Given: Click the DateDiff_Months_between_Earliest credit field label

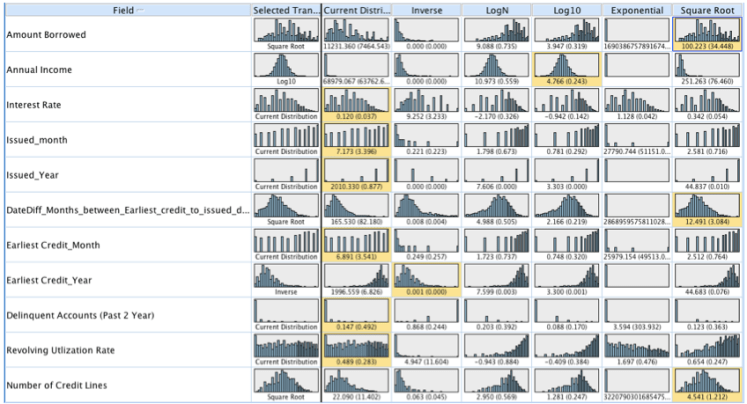Looking at the screenshot, I should click(126, 210).
